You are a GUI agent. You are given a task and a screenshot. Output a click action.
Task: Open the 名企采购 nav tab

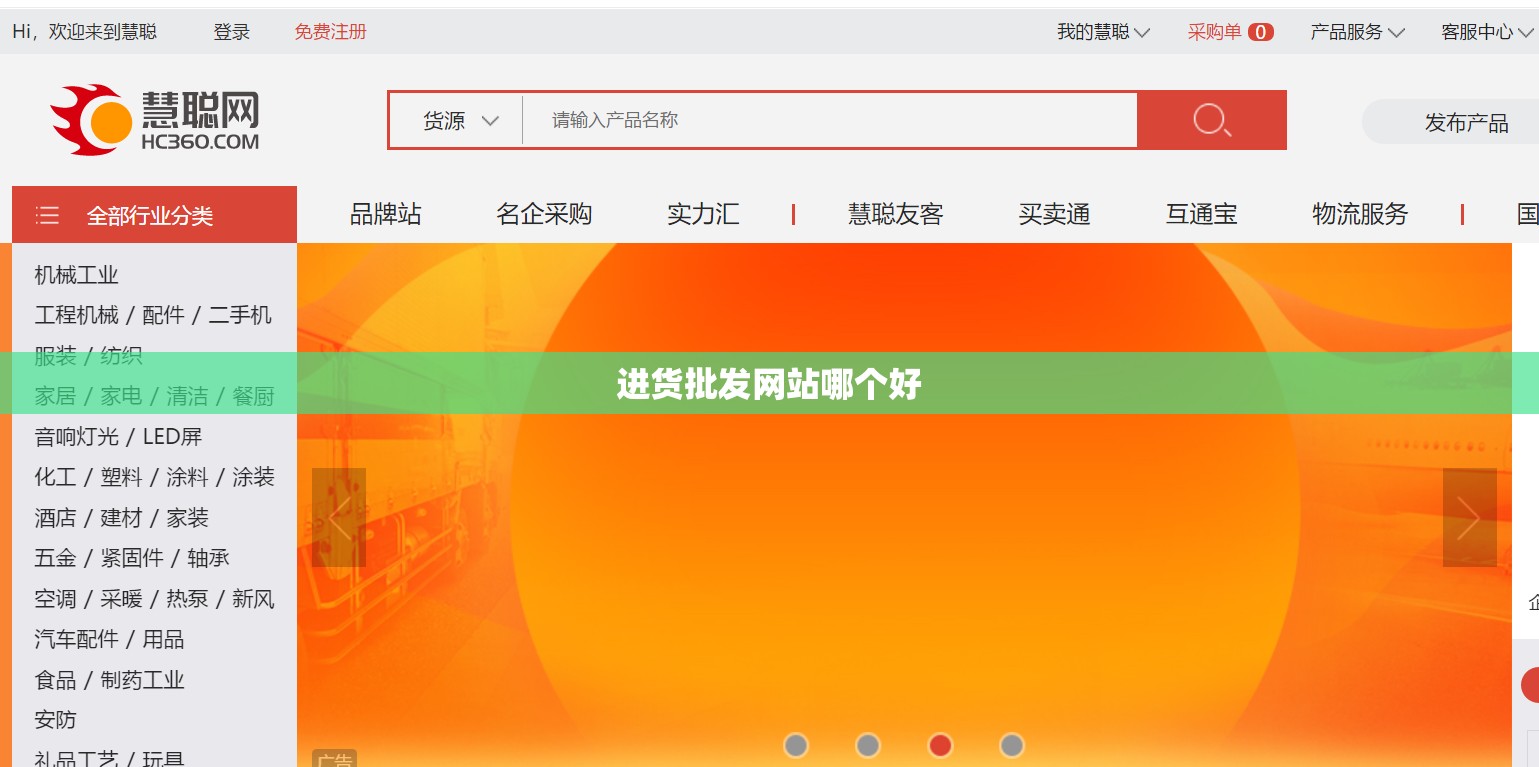click(x=544, y=214)
